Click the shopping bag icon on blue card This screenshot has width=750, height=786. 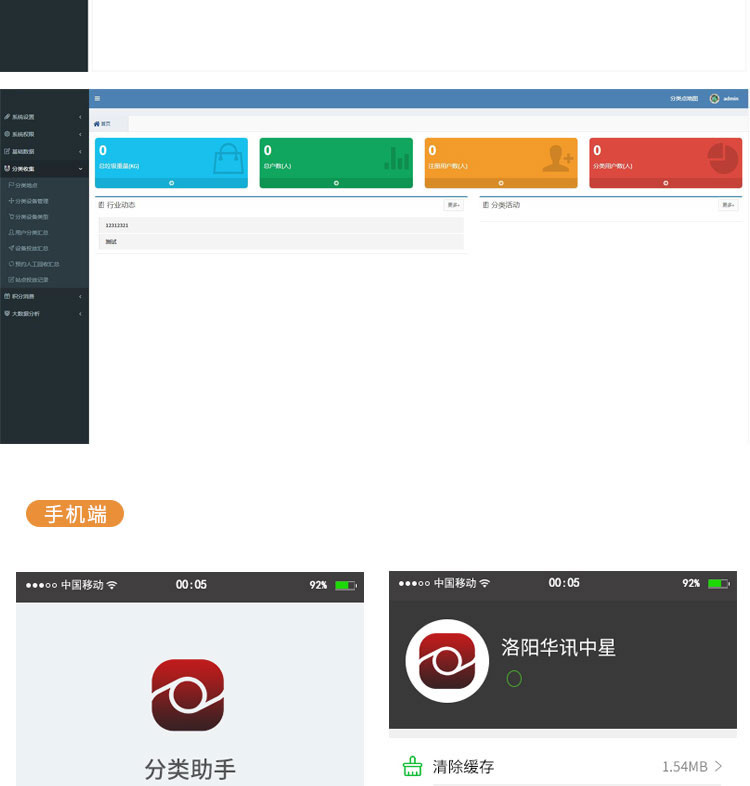coord(228,158)
